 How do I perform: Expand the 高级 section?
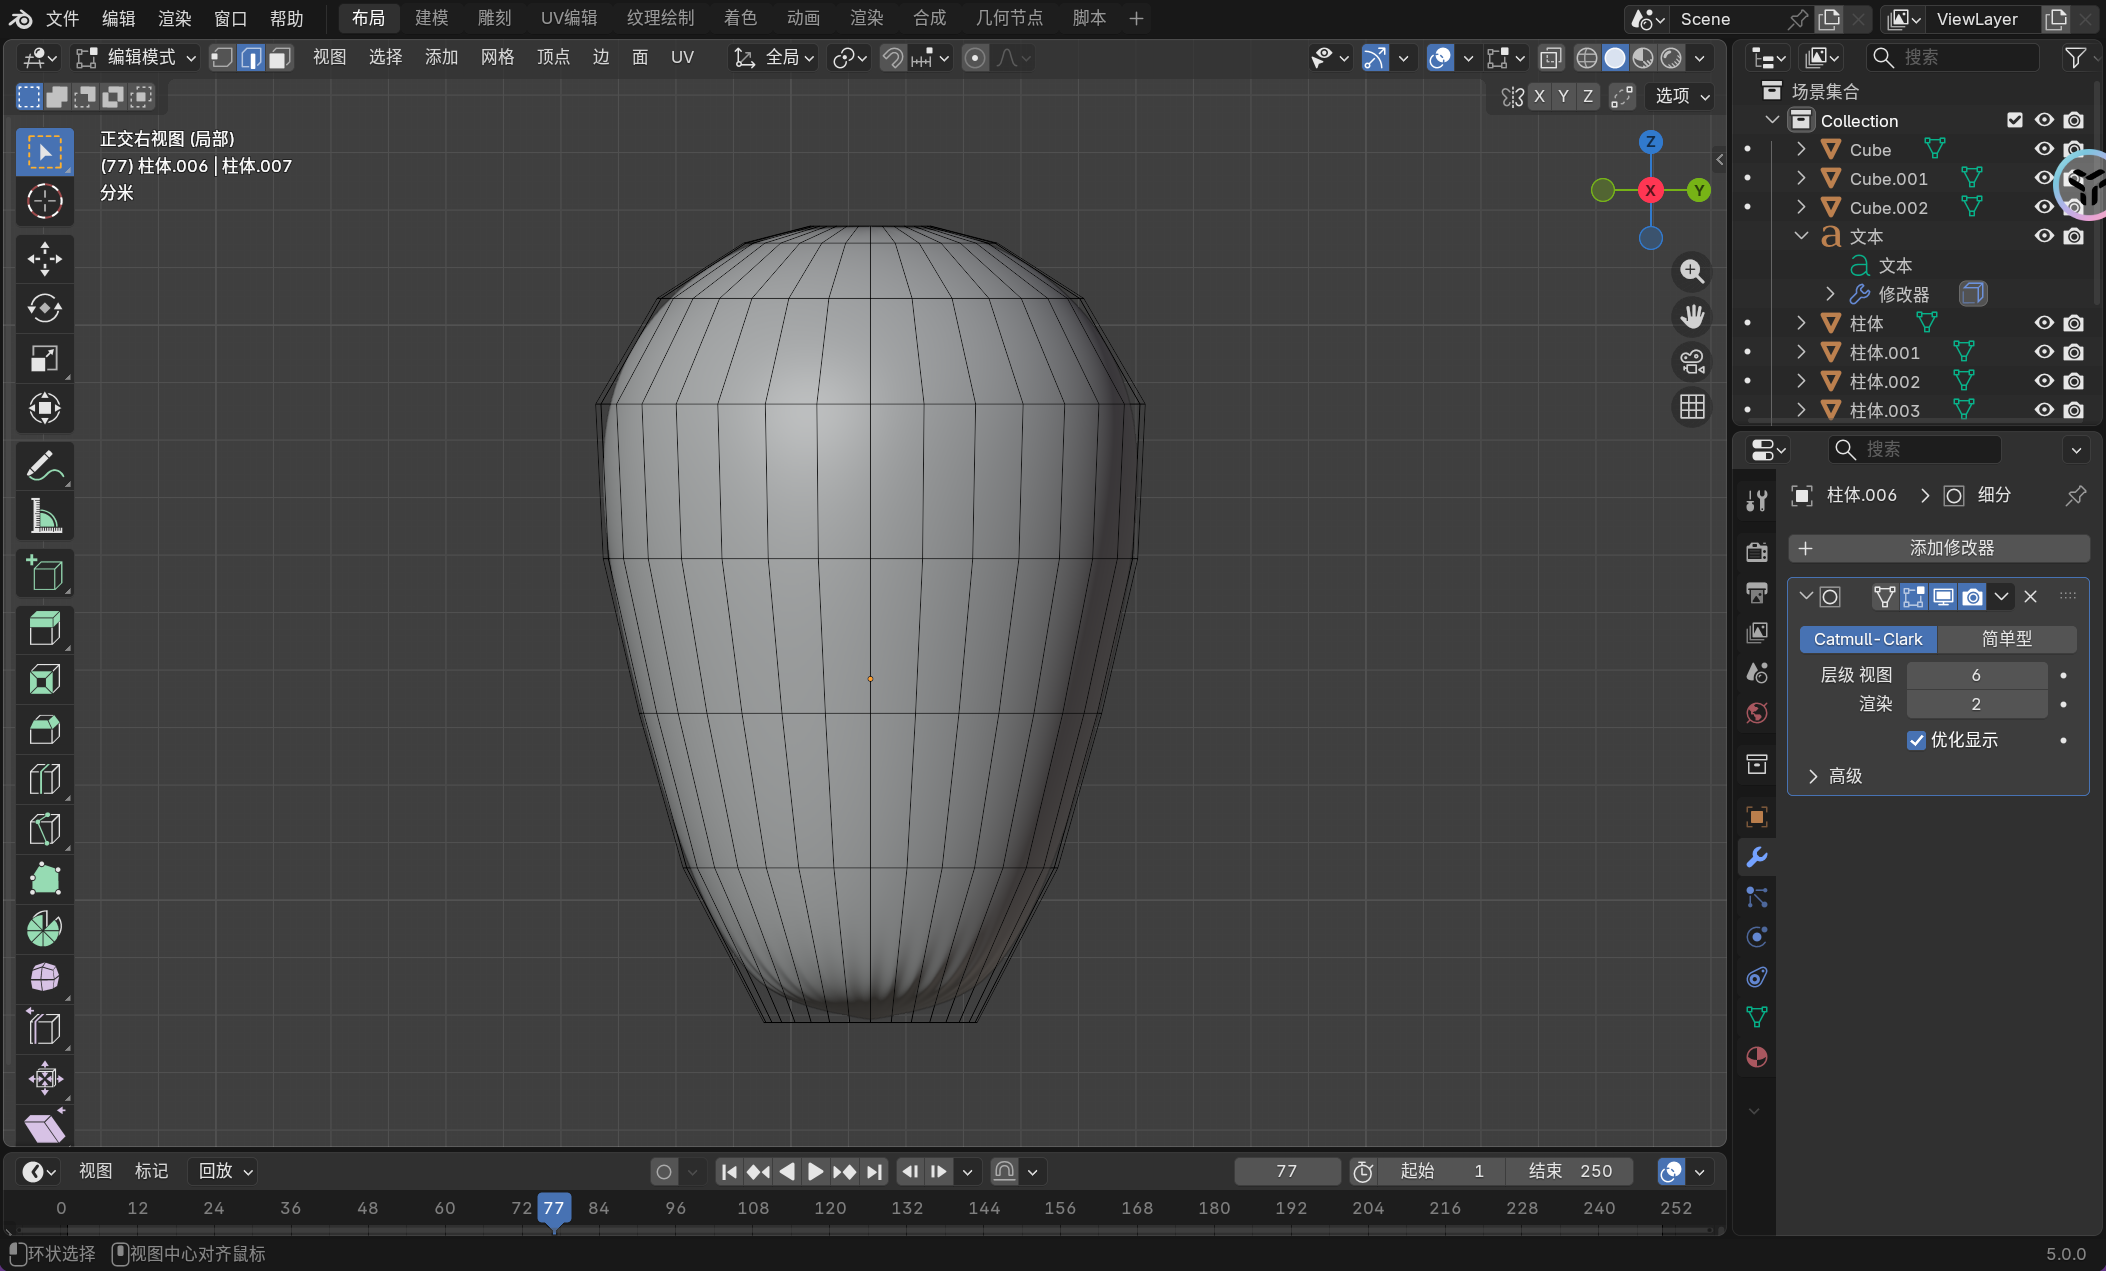(1813, 776)
